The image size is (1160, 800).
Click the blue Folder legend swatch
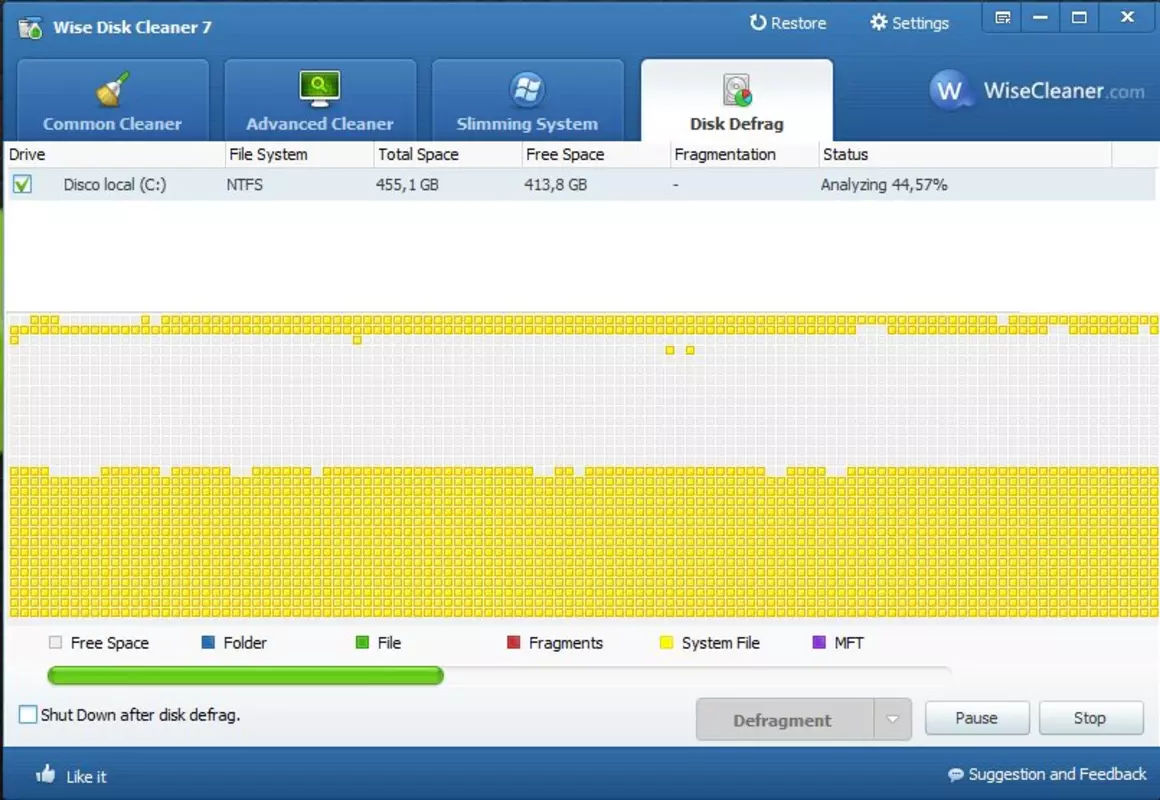pos(208,642)
